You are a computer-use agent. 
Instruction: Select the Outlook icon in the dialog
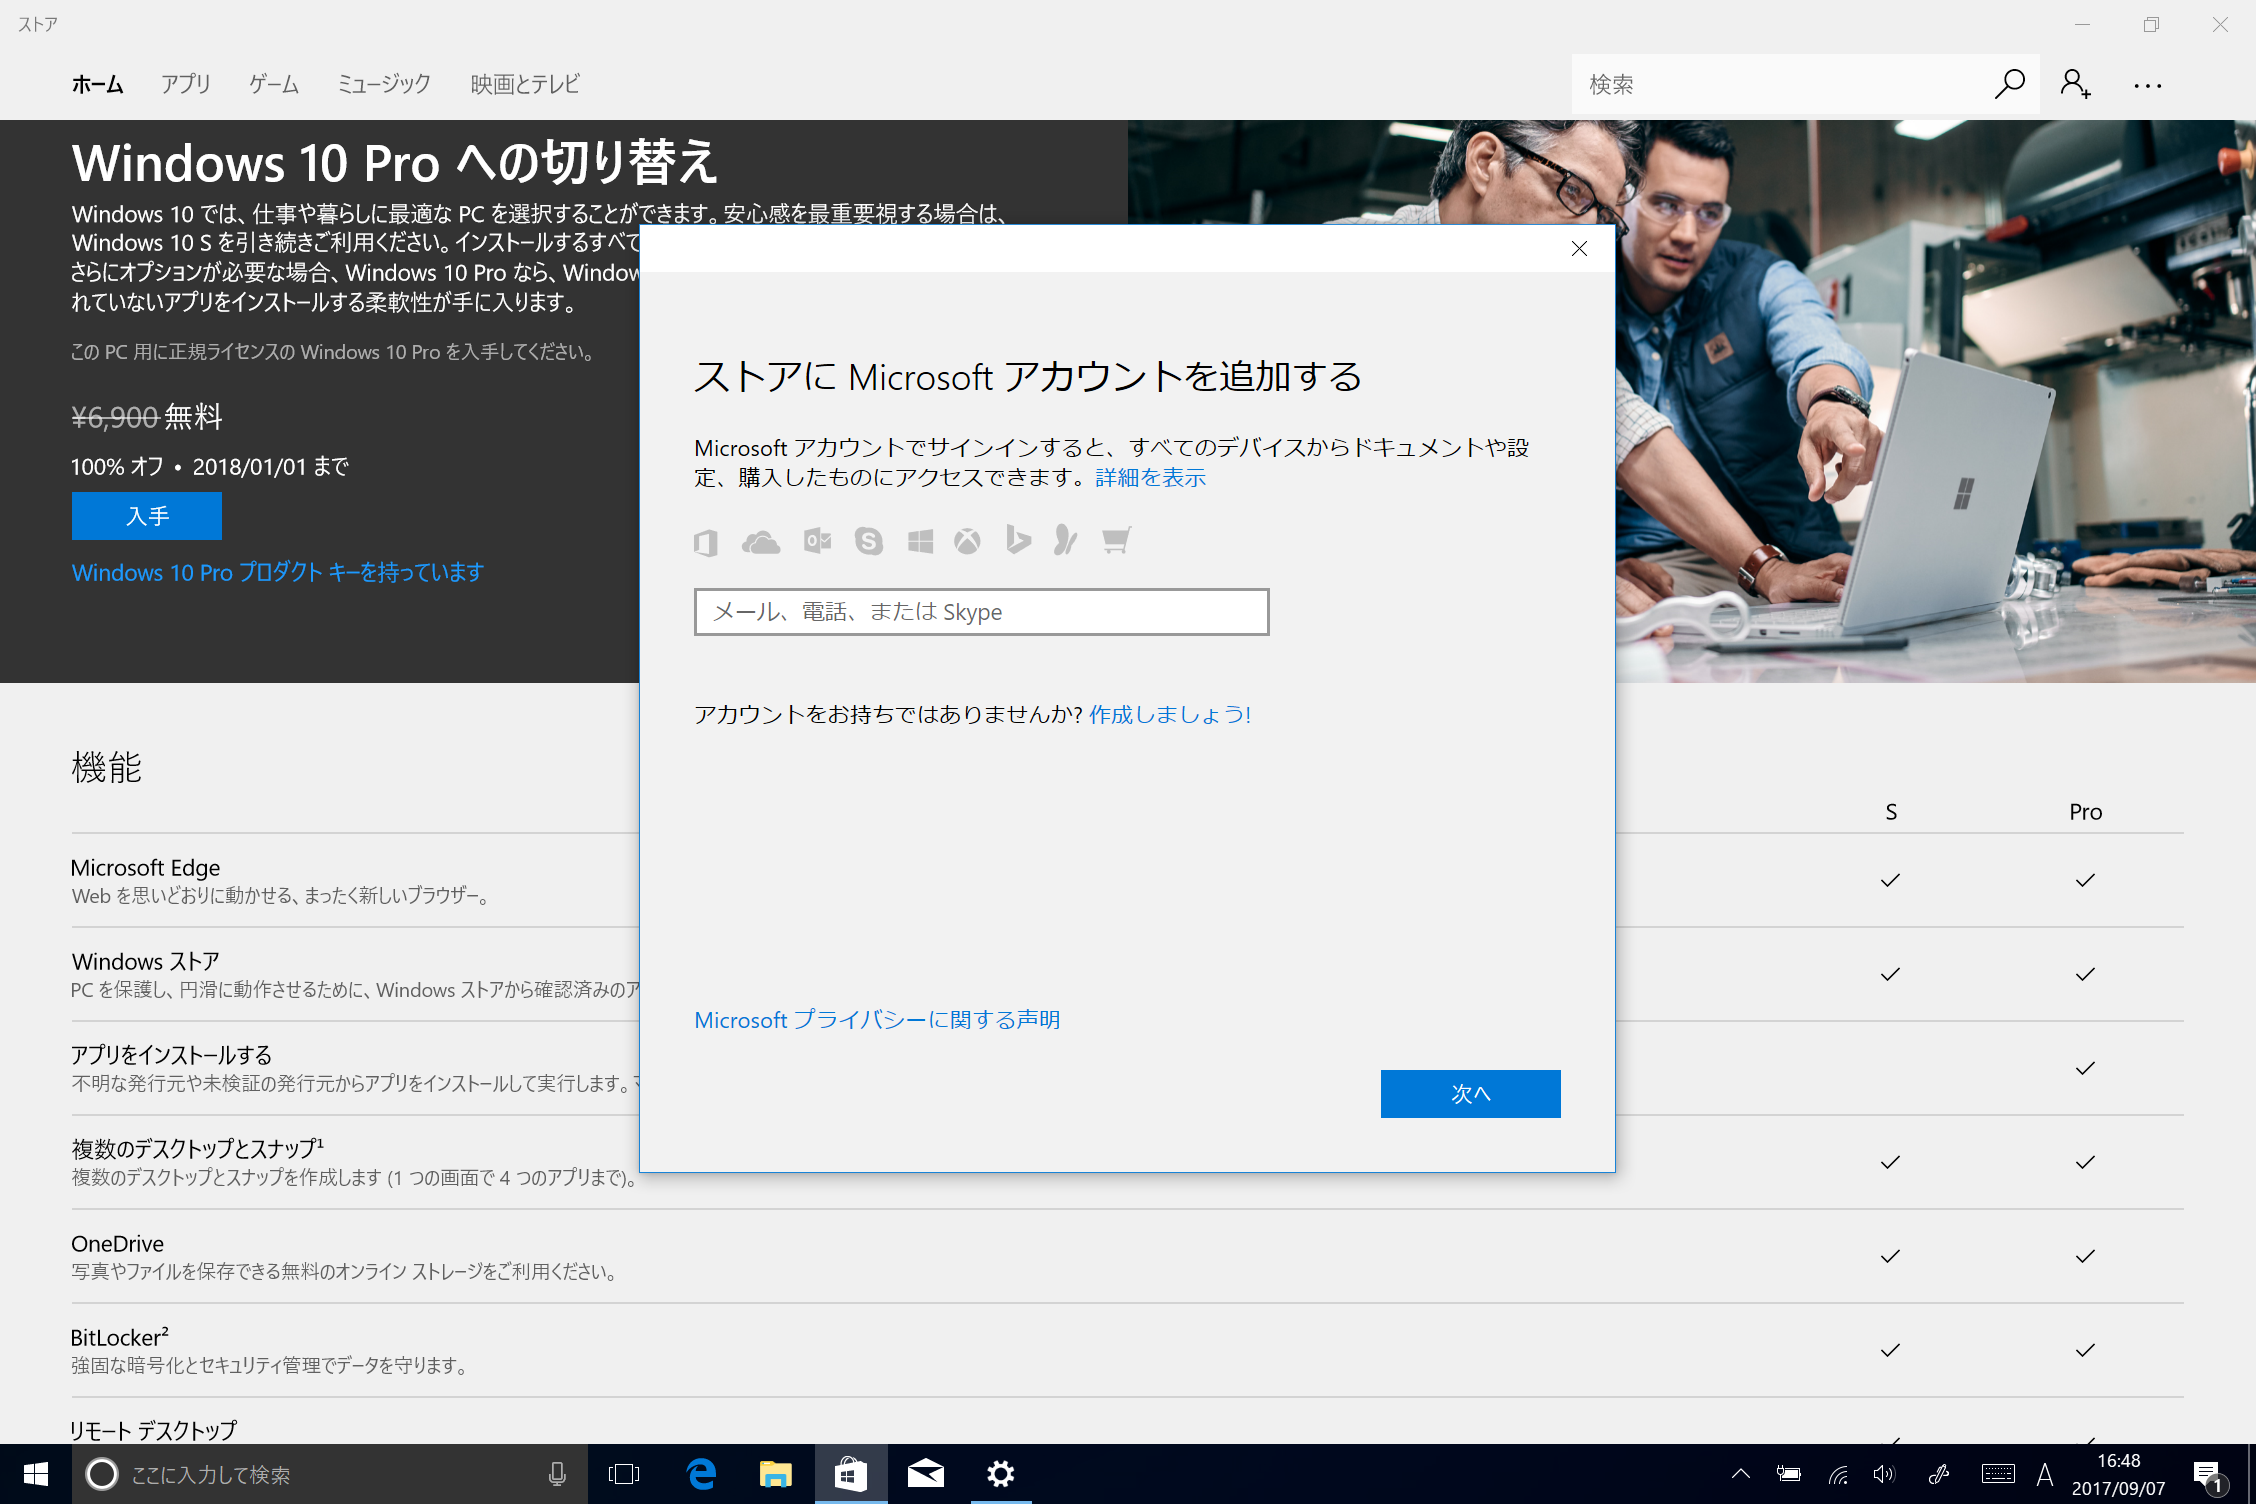(x=816, y=540)
